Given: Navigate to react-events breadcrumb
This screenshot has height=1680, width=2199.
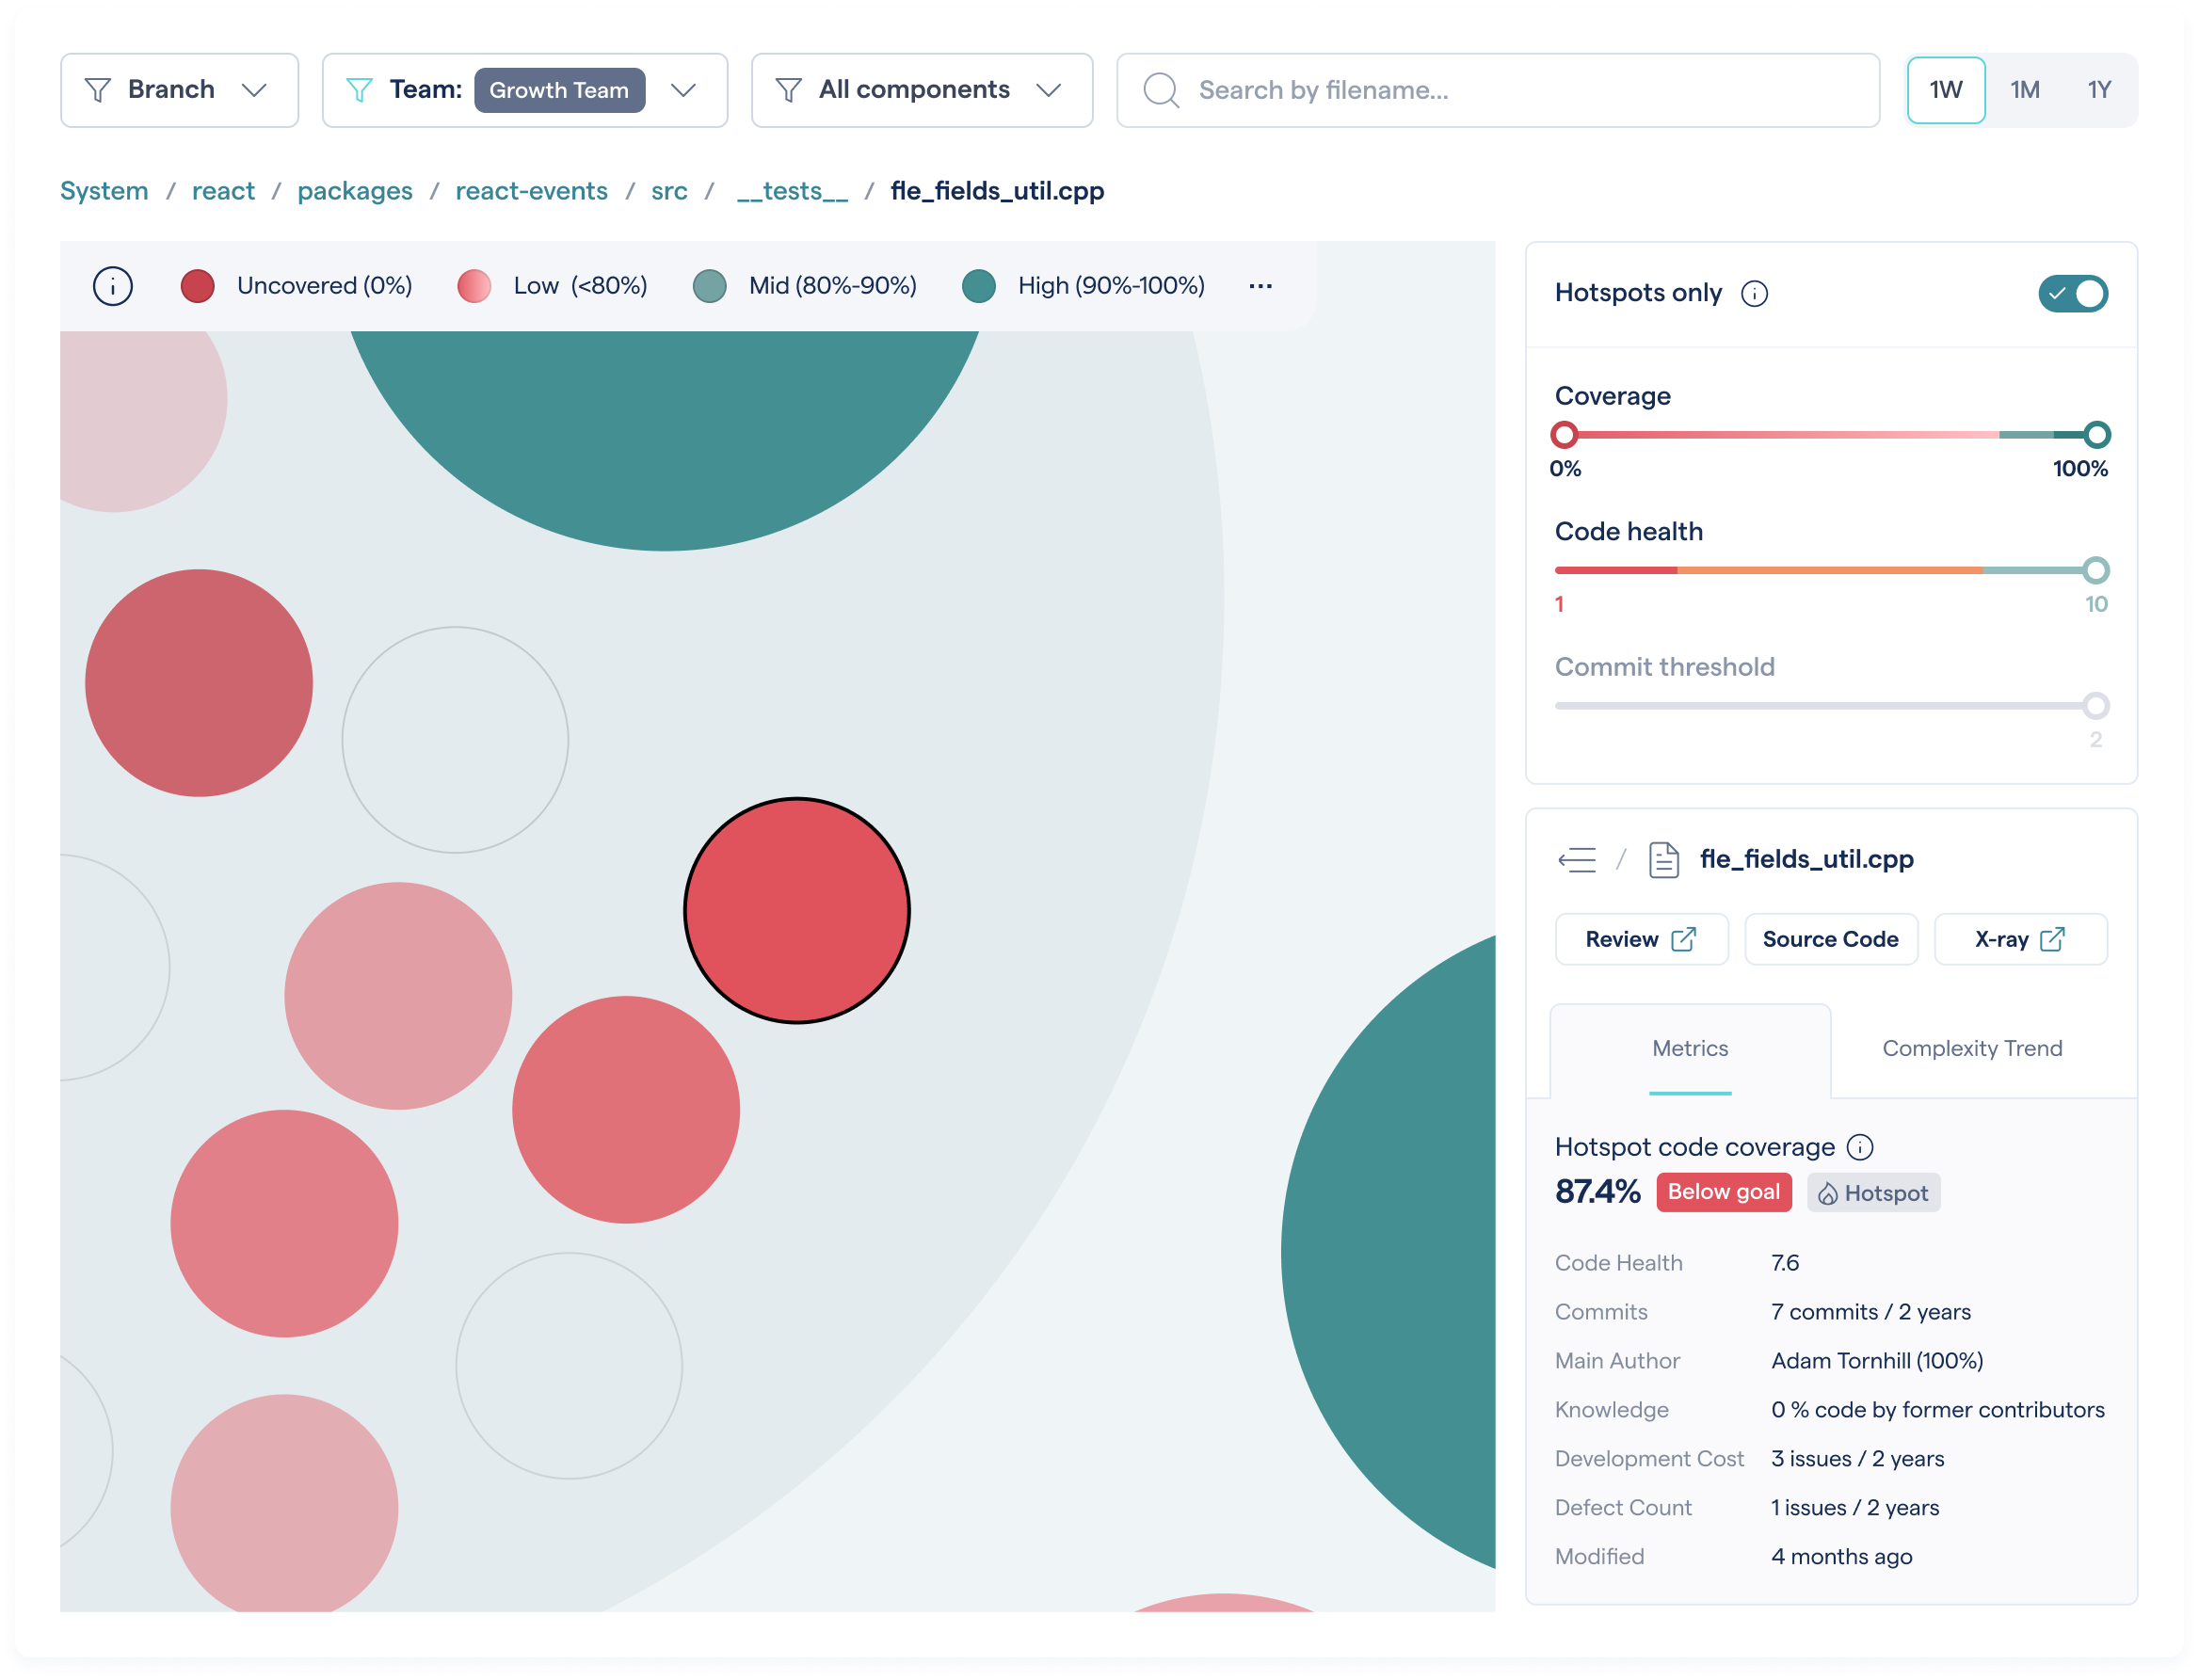Looking at the screenshot, I should point(531,191).
